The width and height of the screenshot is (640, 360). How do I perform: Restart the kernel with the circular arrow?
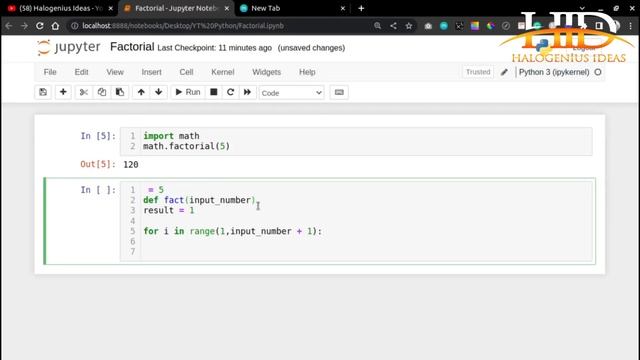(230, 92)
